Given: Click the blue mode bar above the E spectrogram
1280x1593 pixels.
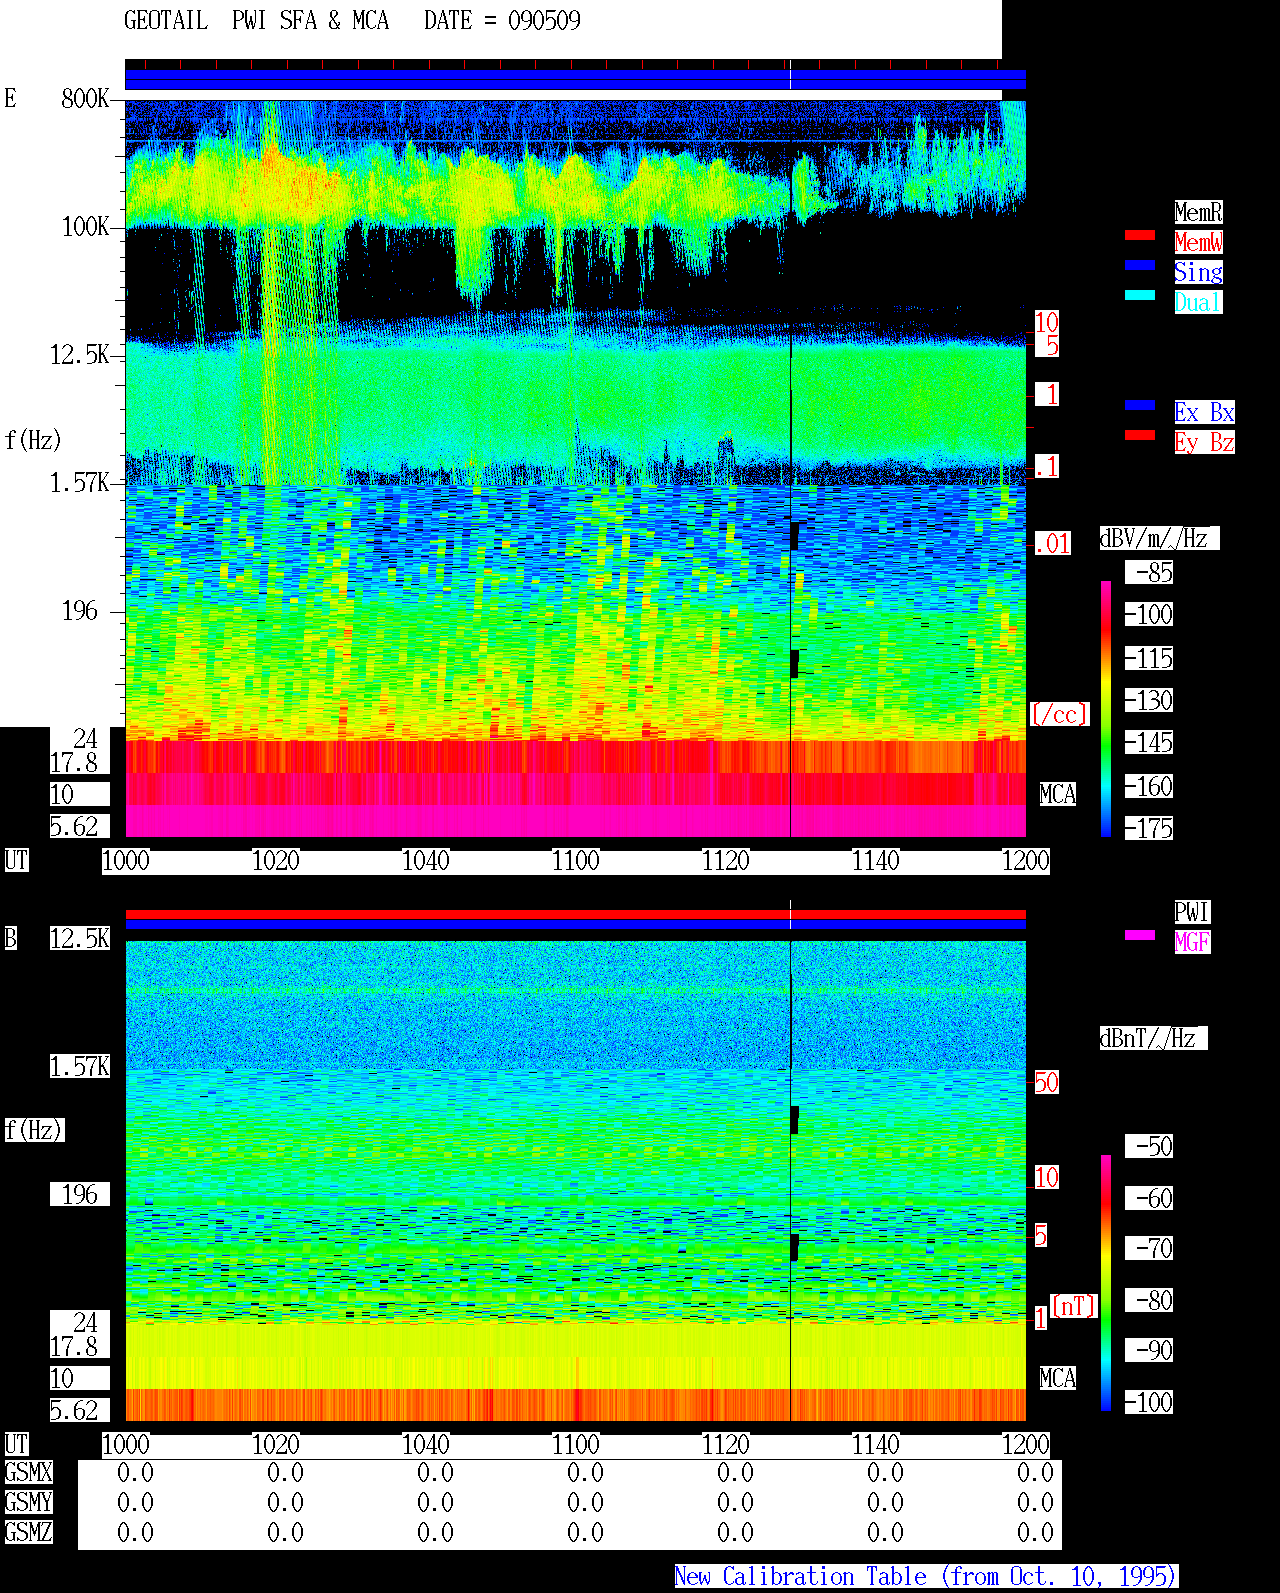Looking at the screenshot, I should [575, 79].
